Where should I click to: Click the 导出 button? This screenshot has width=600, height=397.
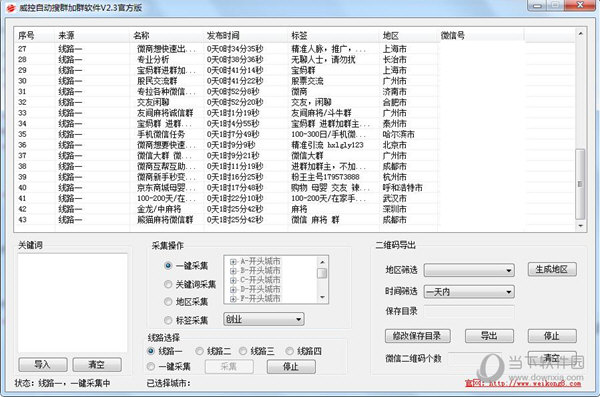coord(489,336)
